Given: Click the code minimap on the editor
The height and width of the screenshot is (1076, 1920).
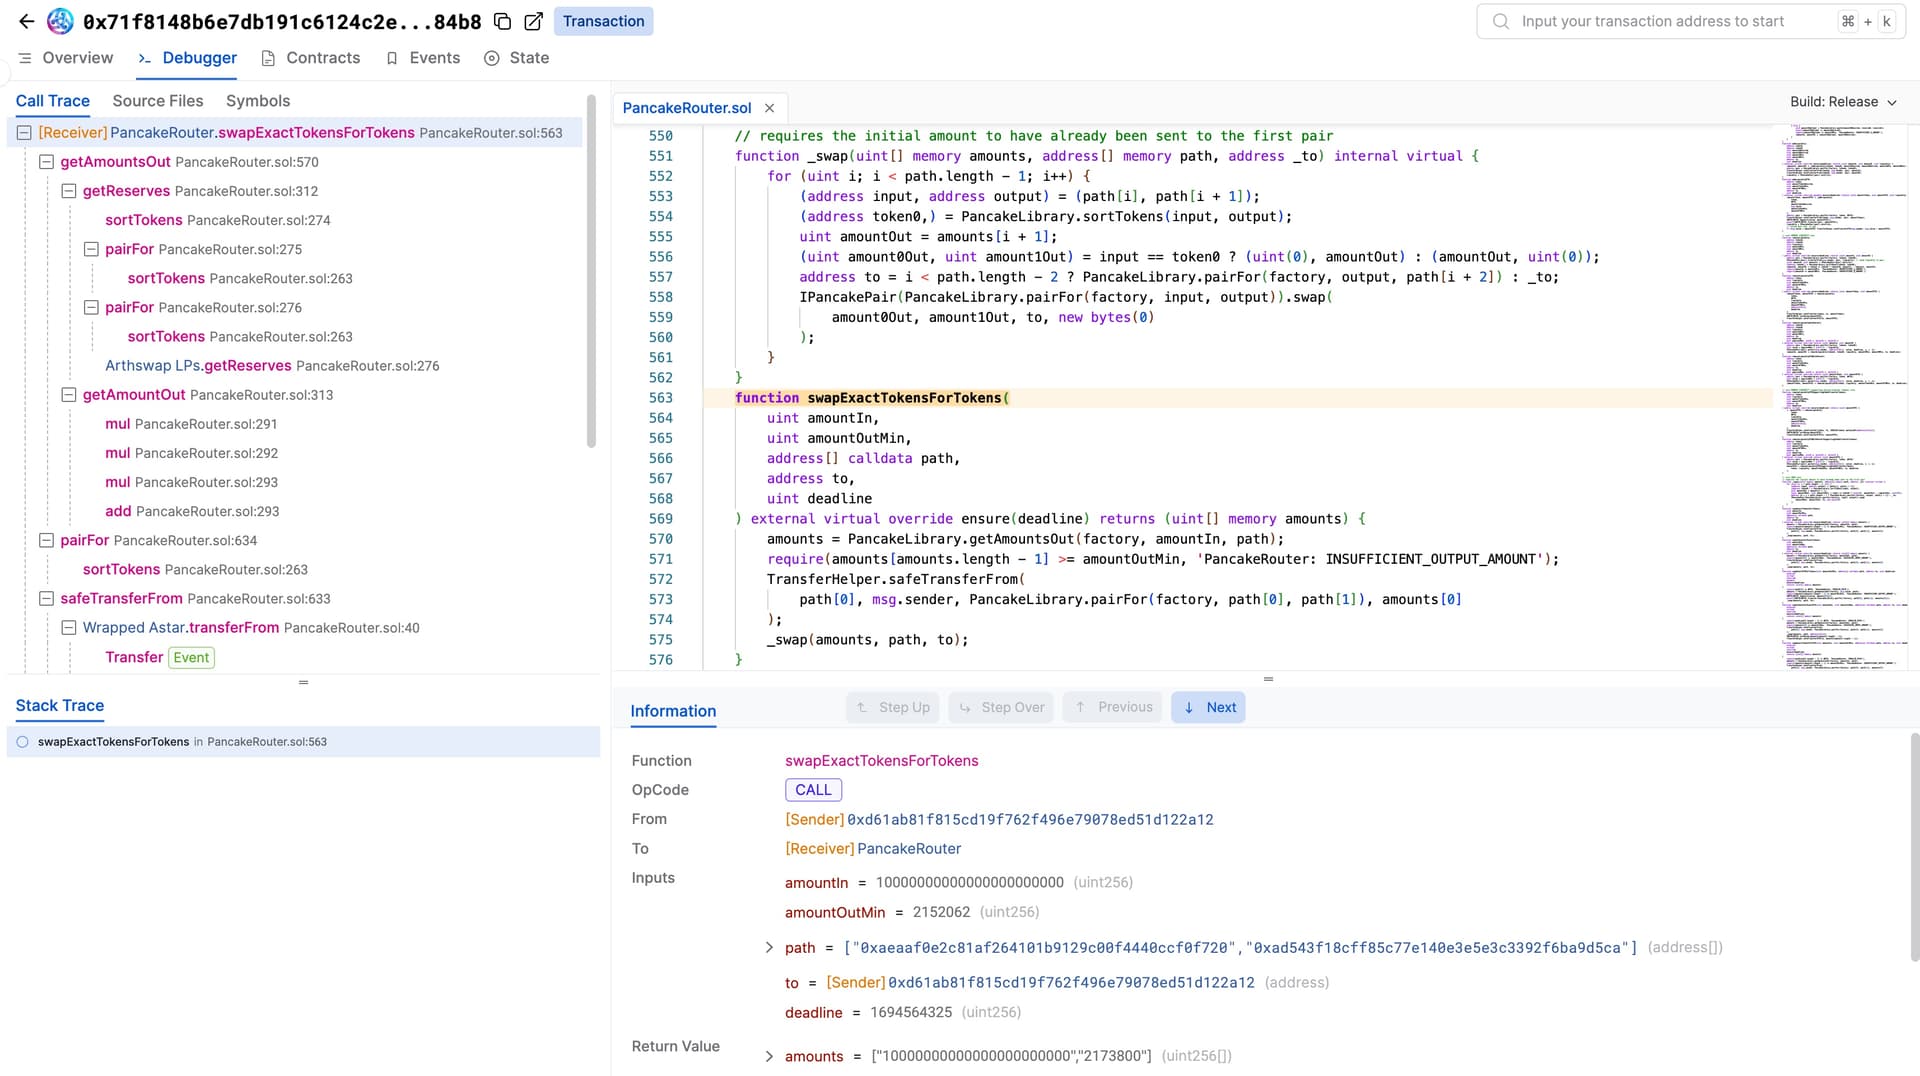Looking at the screenshot, I should [x=1845, y=396].
